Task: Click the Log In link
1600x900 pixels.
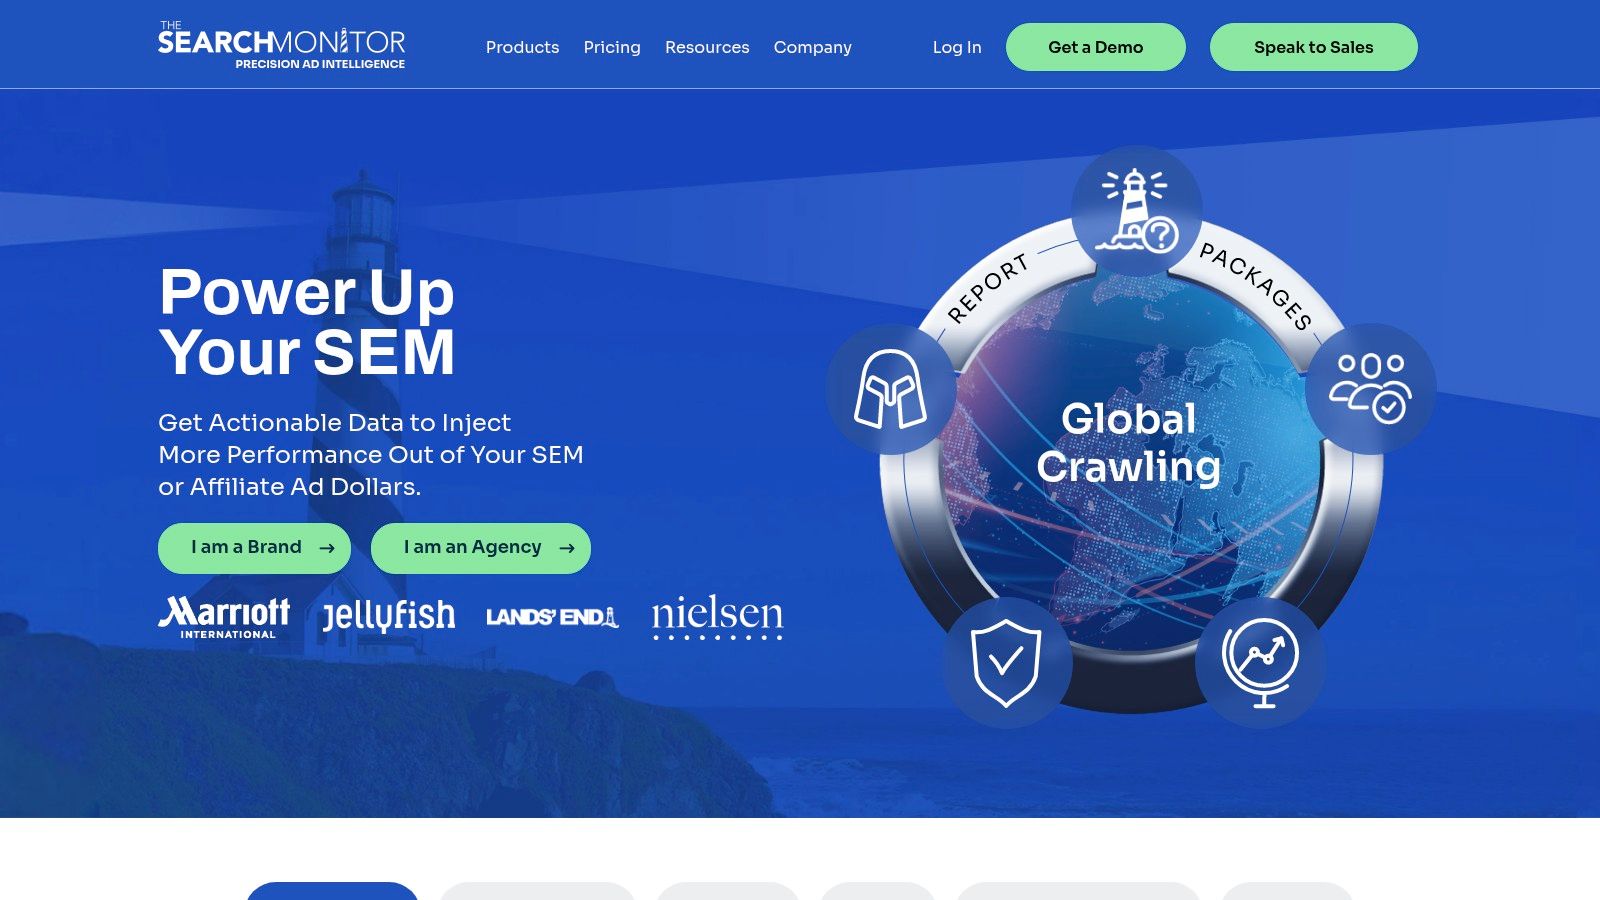Action: pos(957,47)
